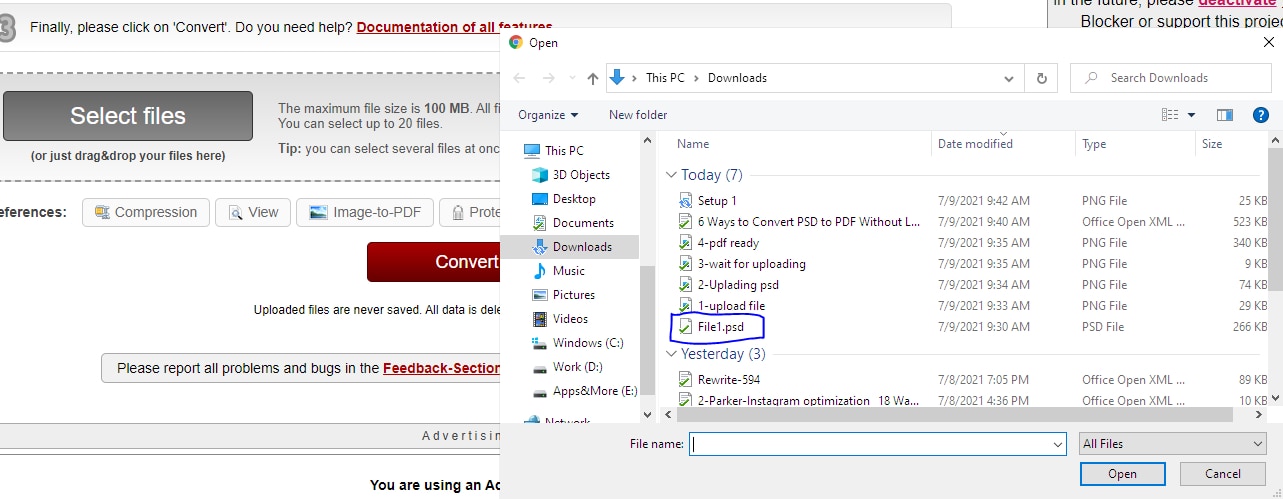Click New folder in toolbar
The image size is (1283, 499).
click(638, 115)
